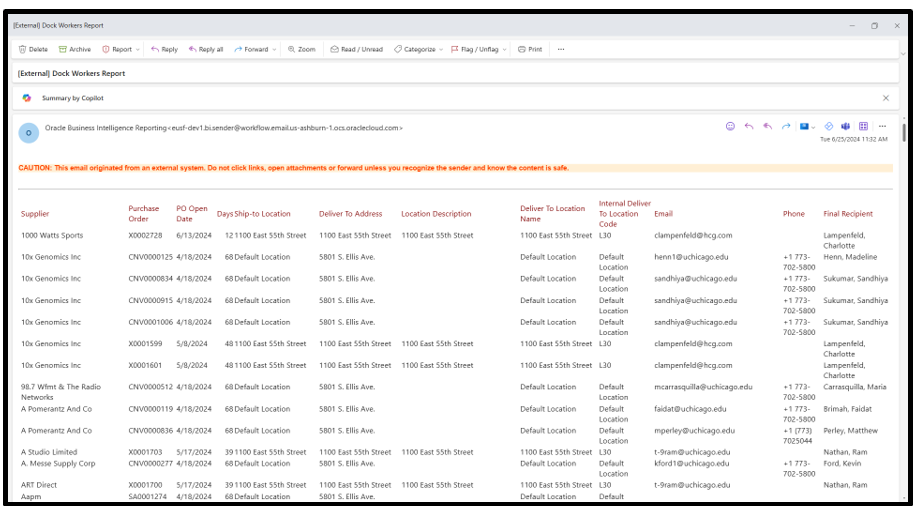Click the faidat@uchicago.edu email cell

690,409
